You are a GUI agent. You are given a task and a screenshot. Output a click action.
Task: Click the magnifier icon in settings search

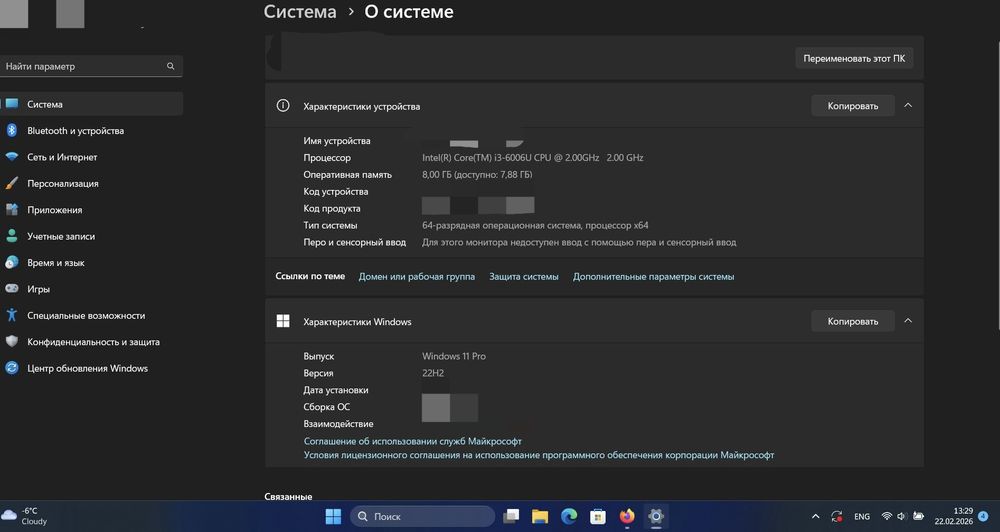pyautogui.click(x=170, y=66)
